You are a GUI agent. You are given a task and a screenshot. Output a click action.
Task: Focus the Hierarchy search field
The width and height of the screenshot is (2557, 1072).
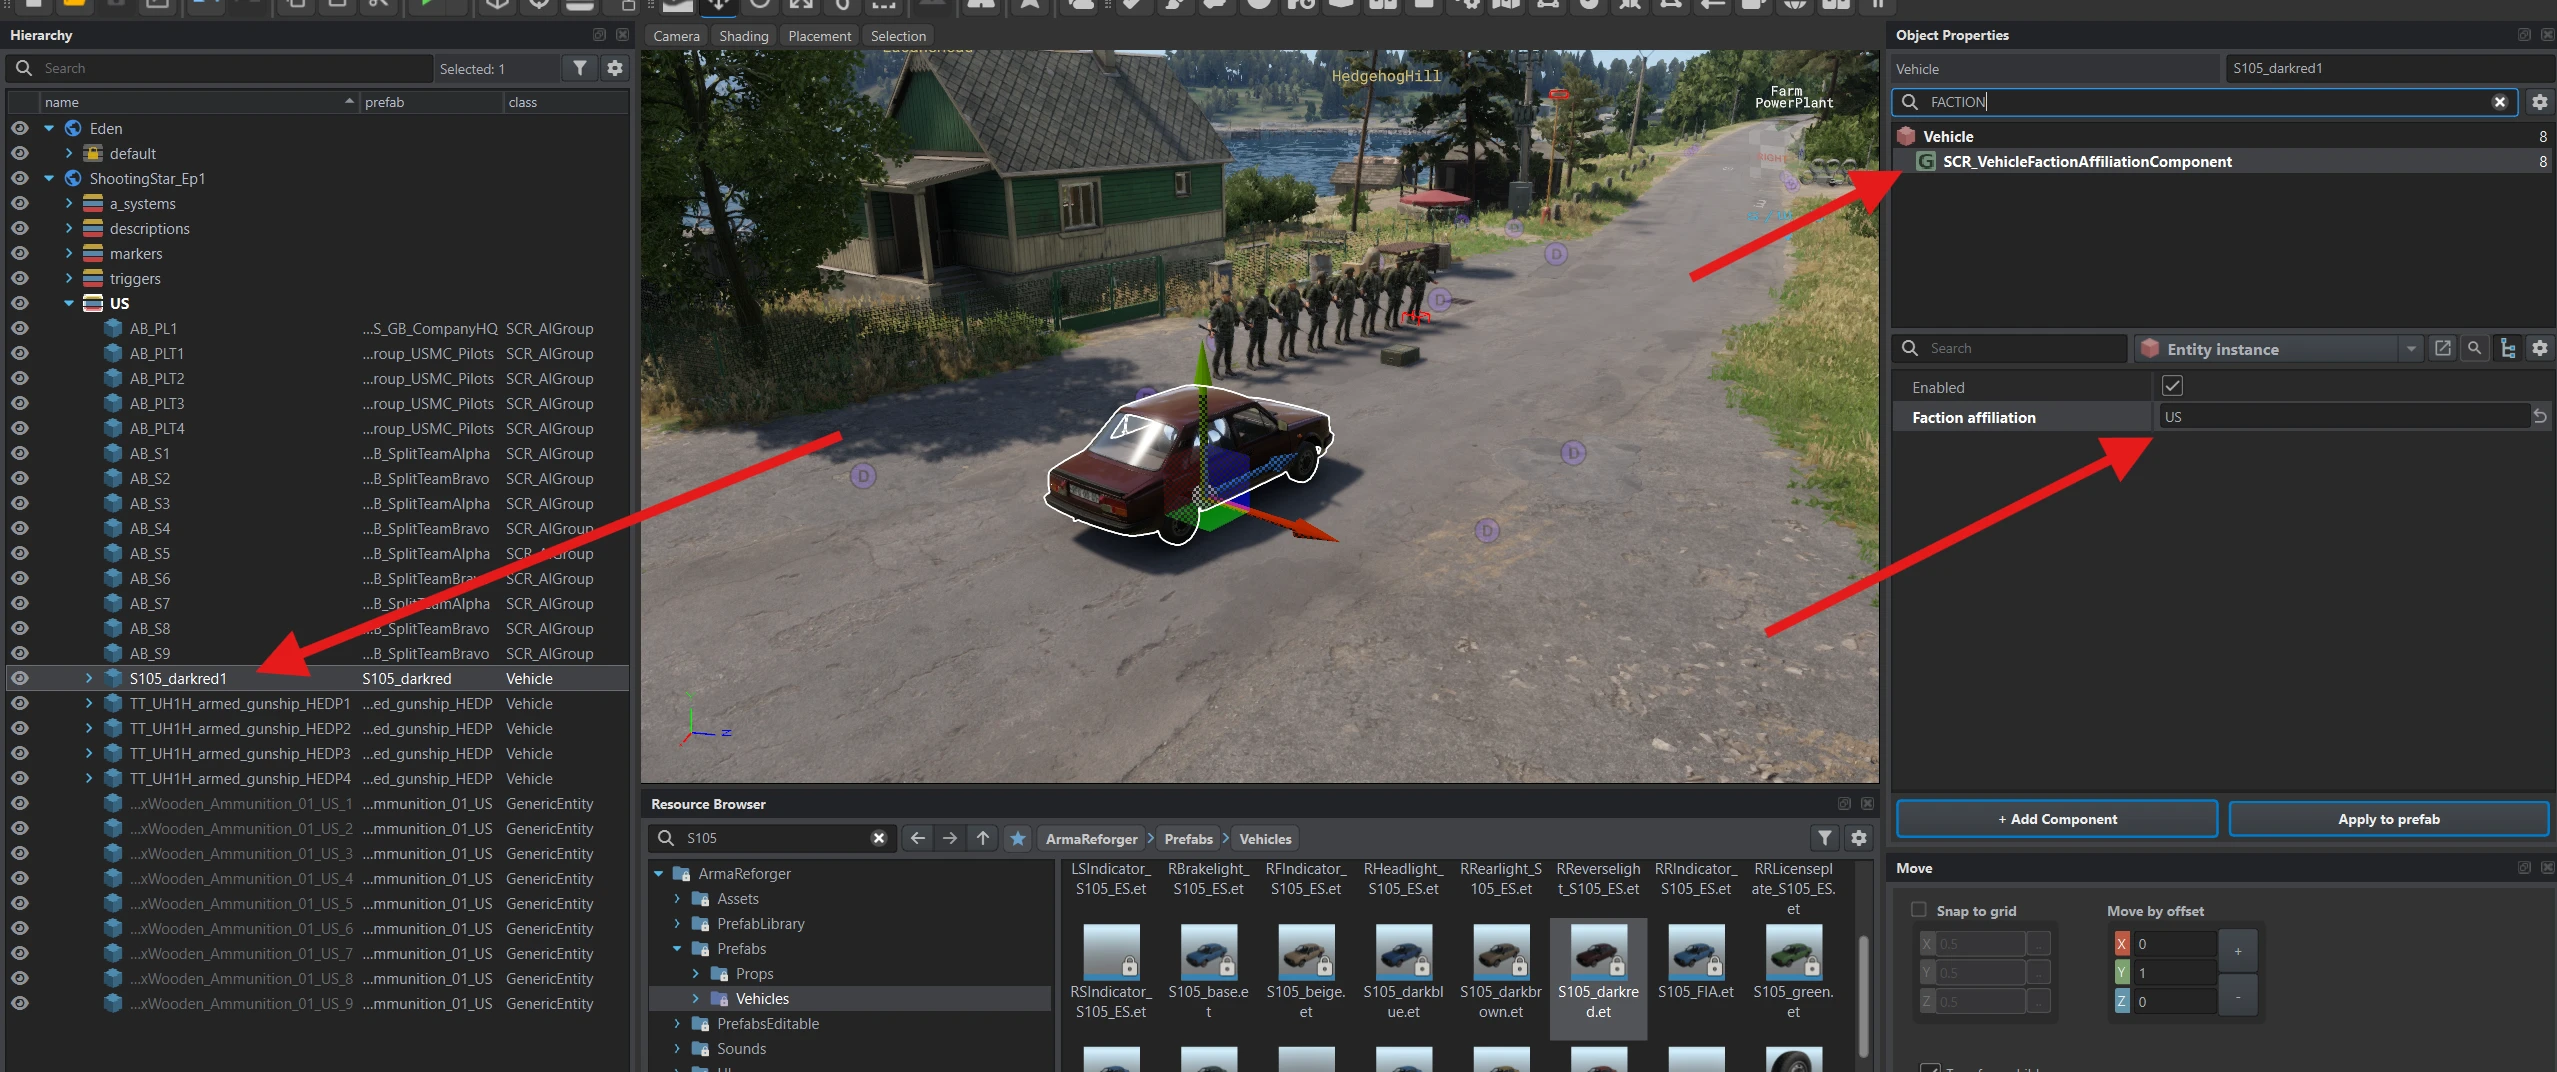220,68
